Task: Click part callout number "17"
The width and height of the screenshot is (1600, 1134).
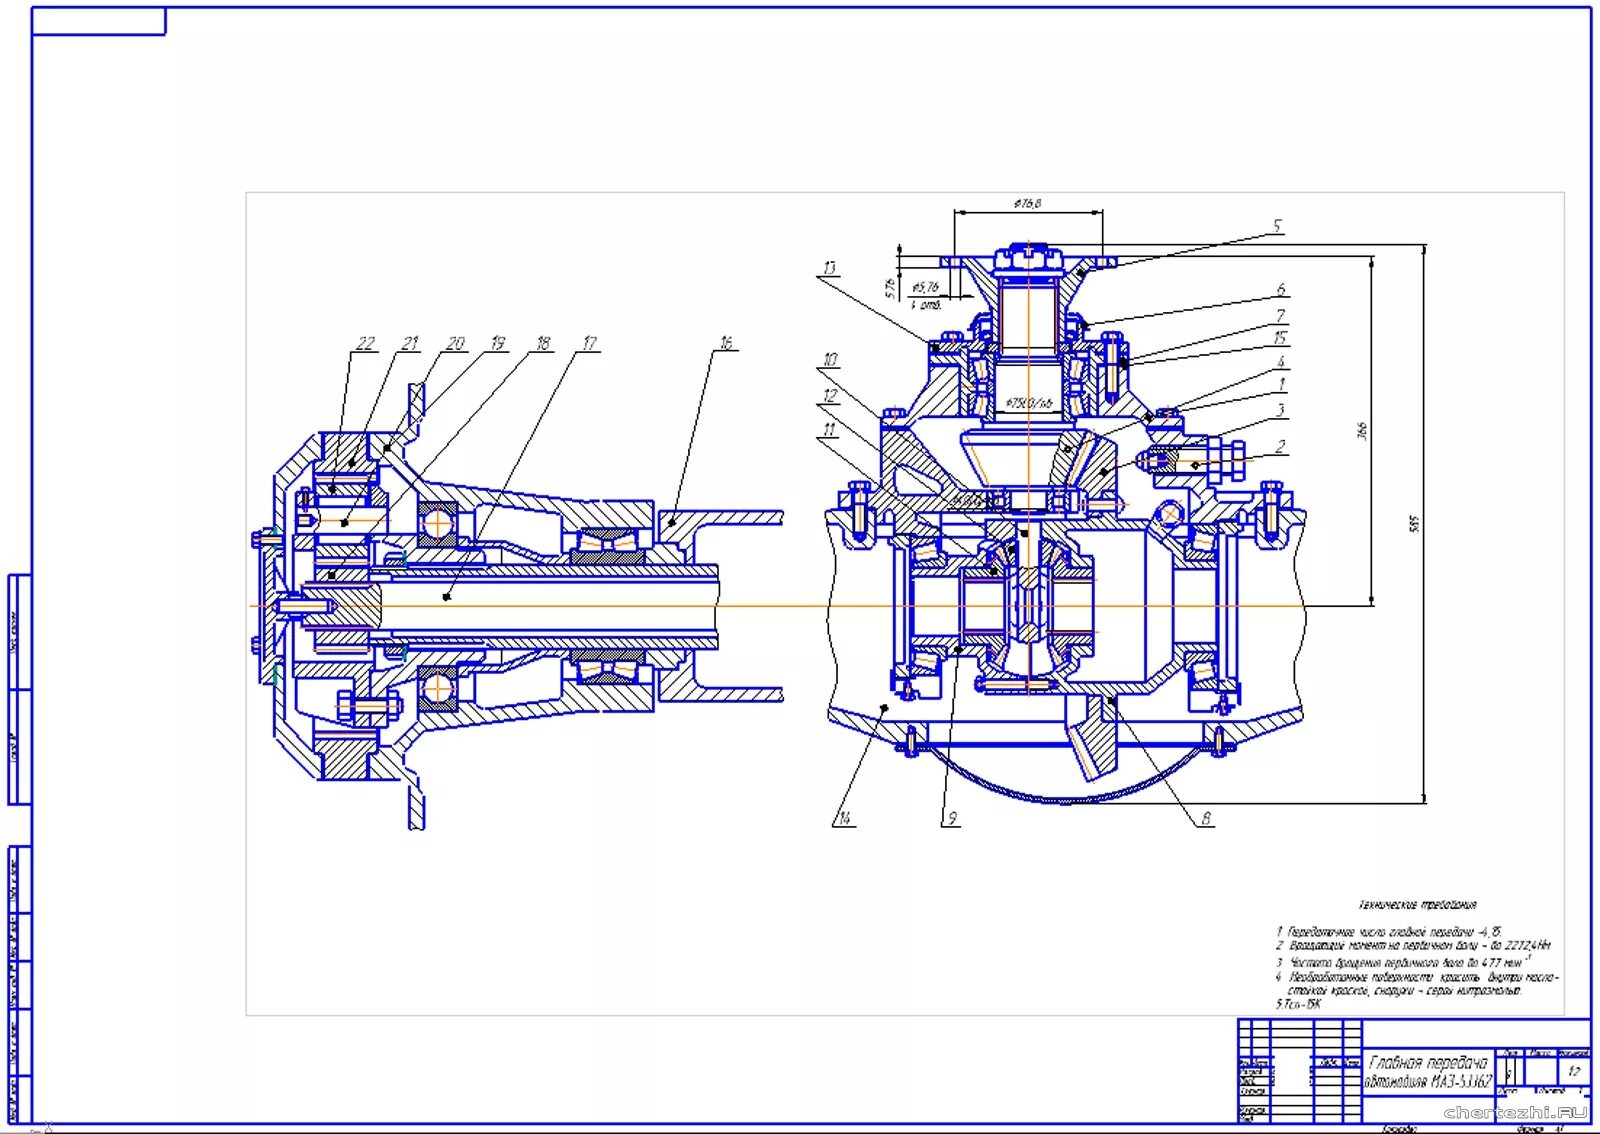Action: [589, 343]
